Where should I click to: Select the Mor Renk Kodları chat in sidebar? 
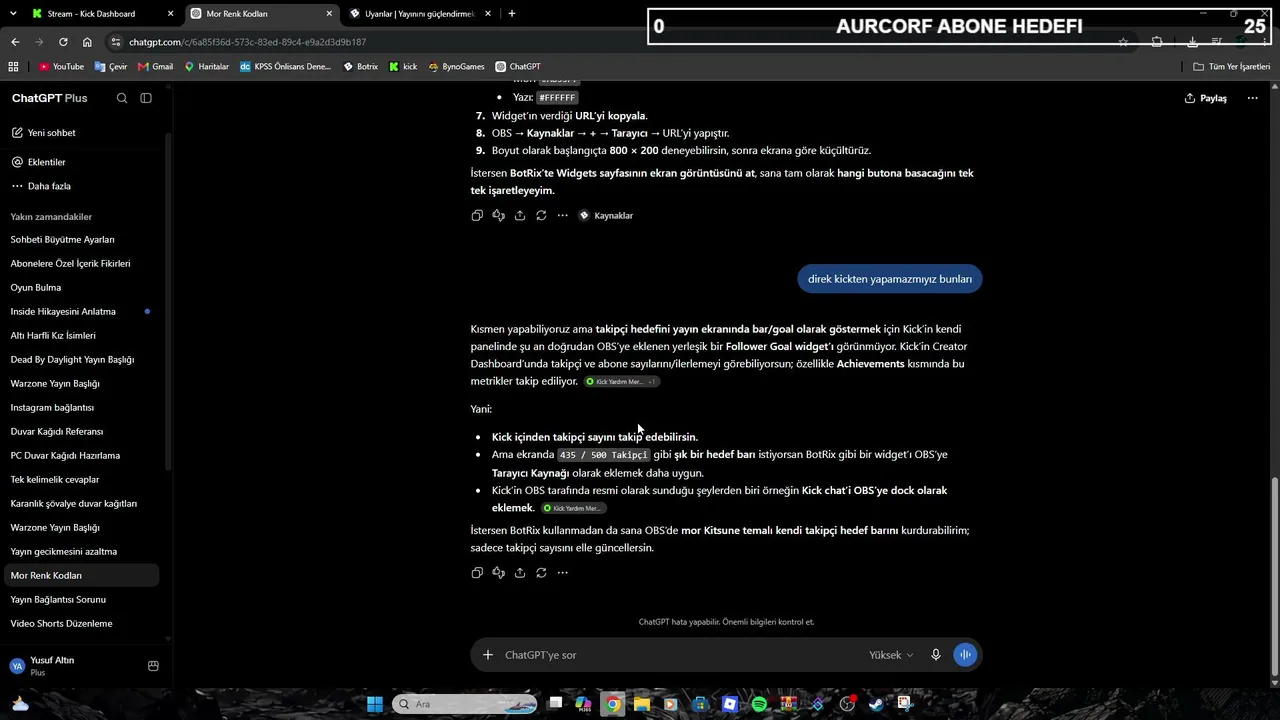(x=82, y=576)
